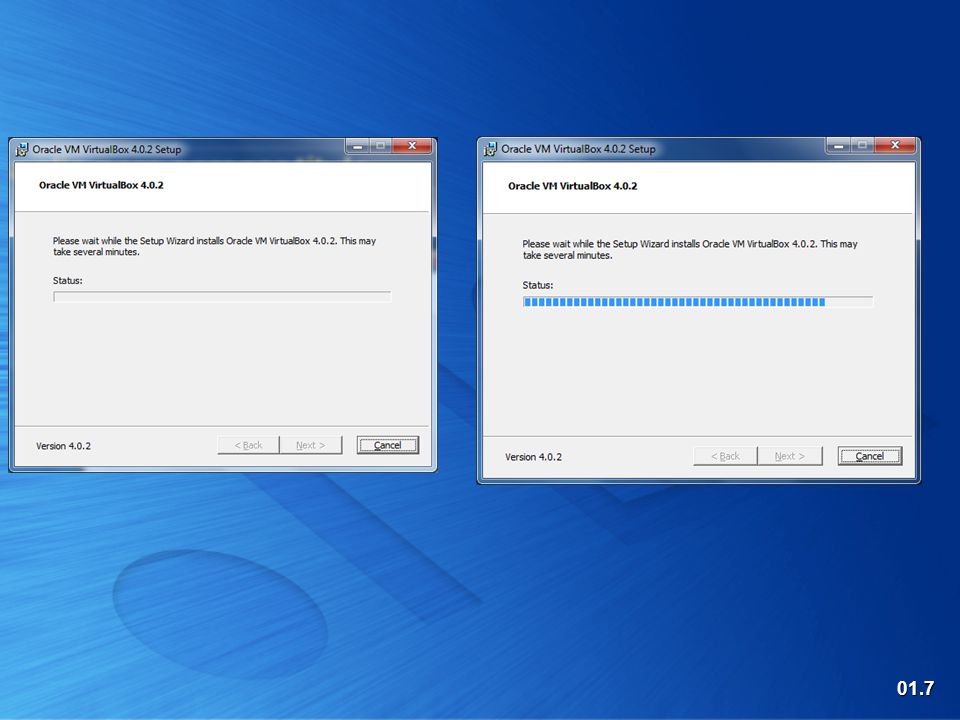
Task: Close the left VirtualBox Setup window
Action: point(412,146)
